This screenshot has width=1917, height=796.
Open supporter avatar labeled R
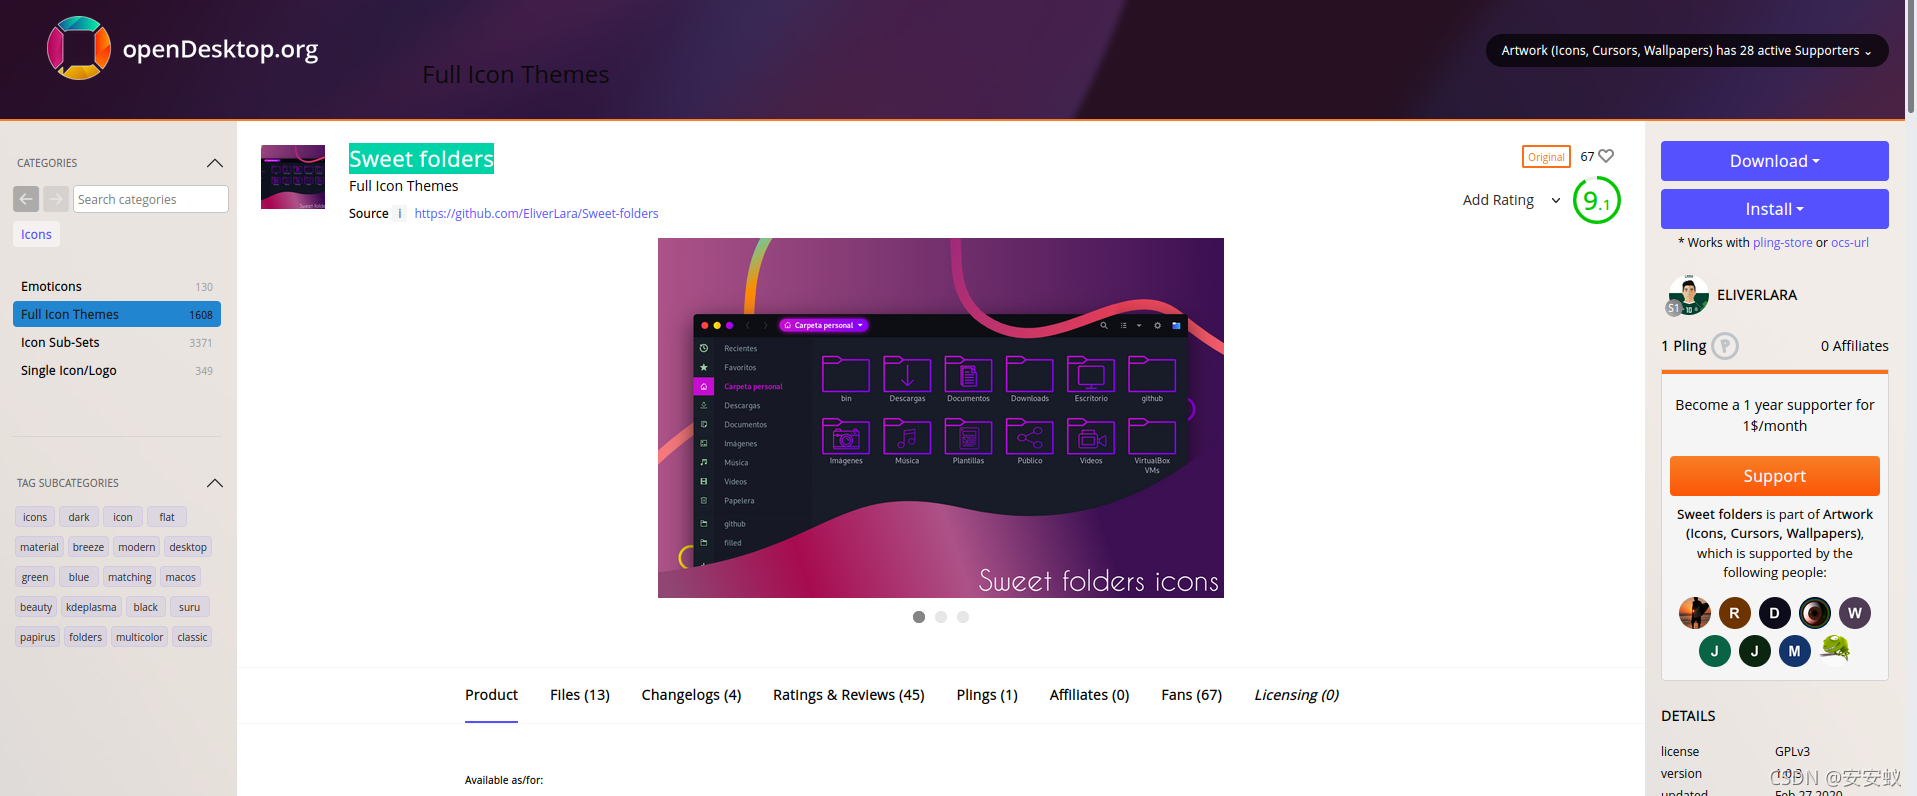point(1734,613)
